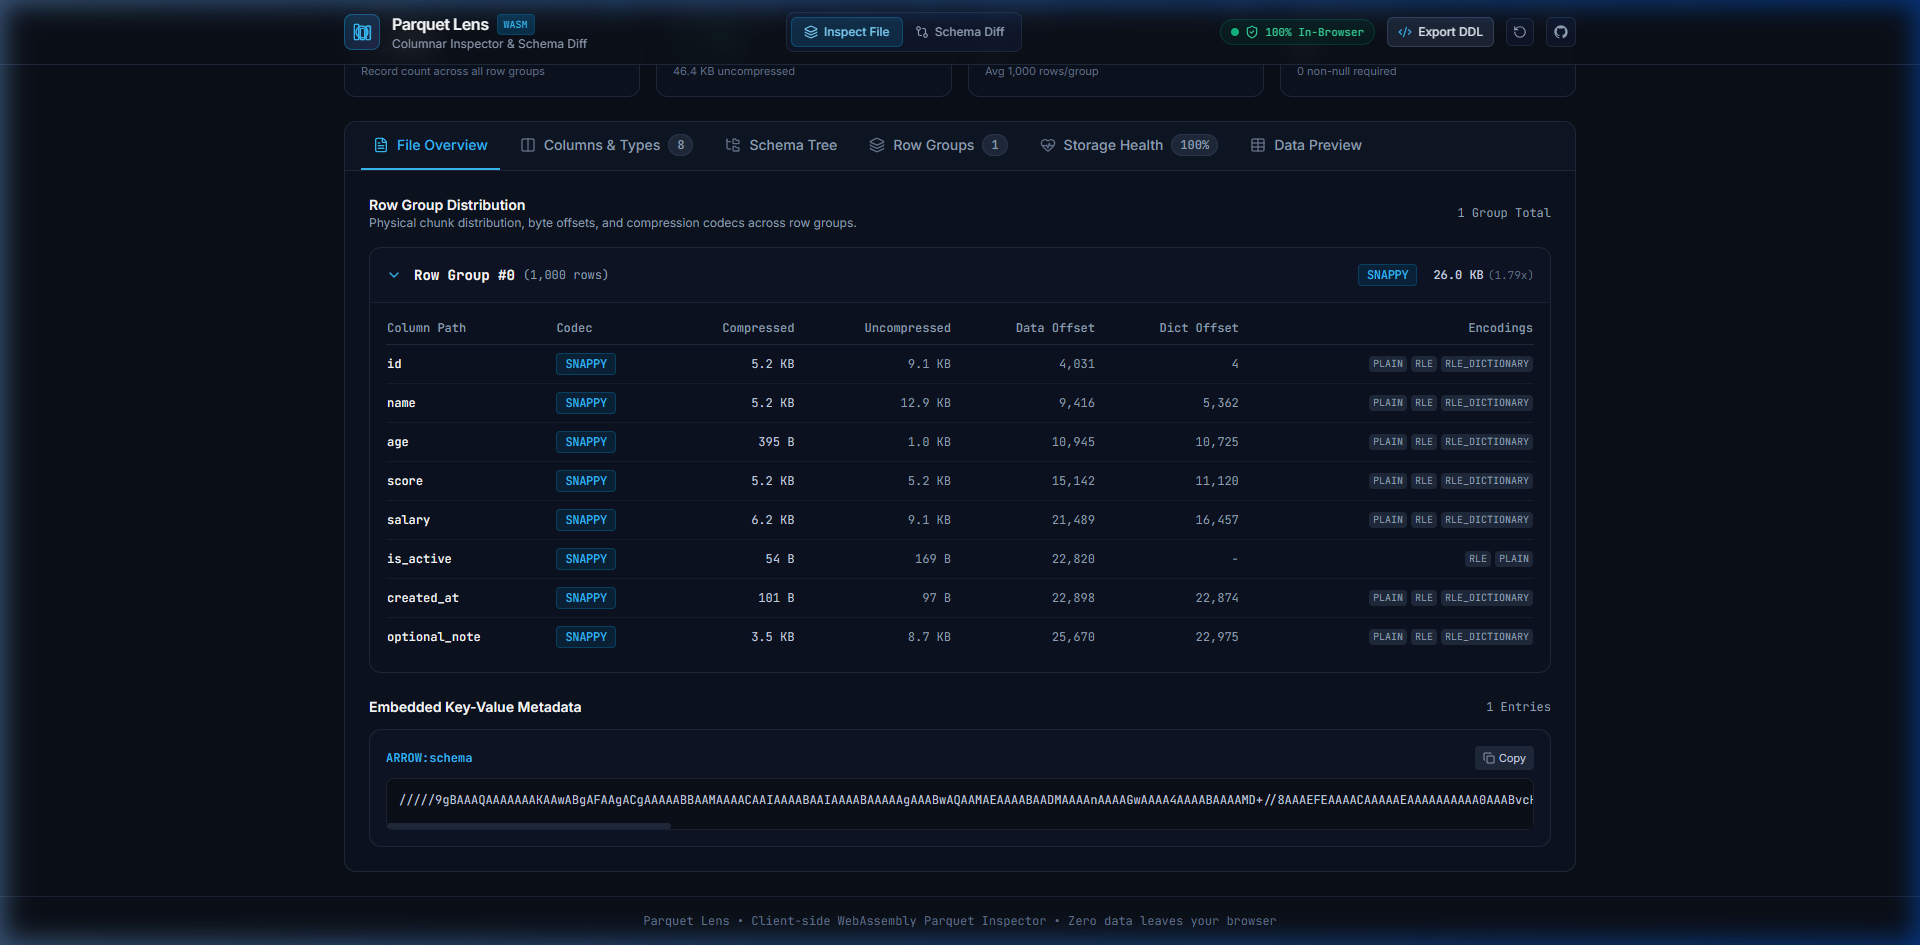Select the File Overview tab
1920x945 pixels.
(x=431, y=145)
